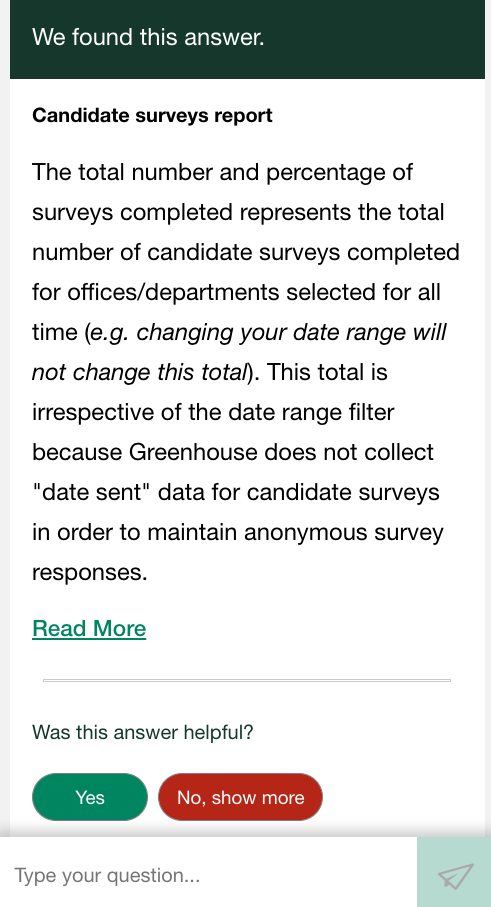This screenshot has width=491, height=907.
Task: Click the paper plane send icon
Action: coord(455,875)
